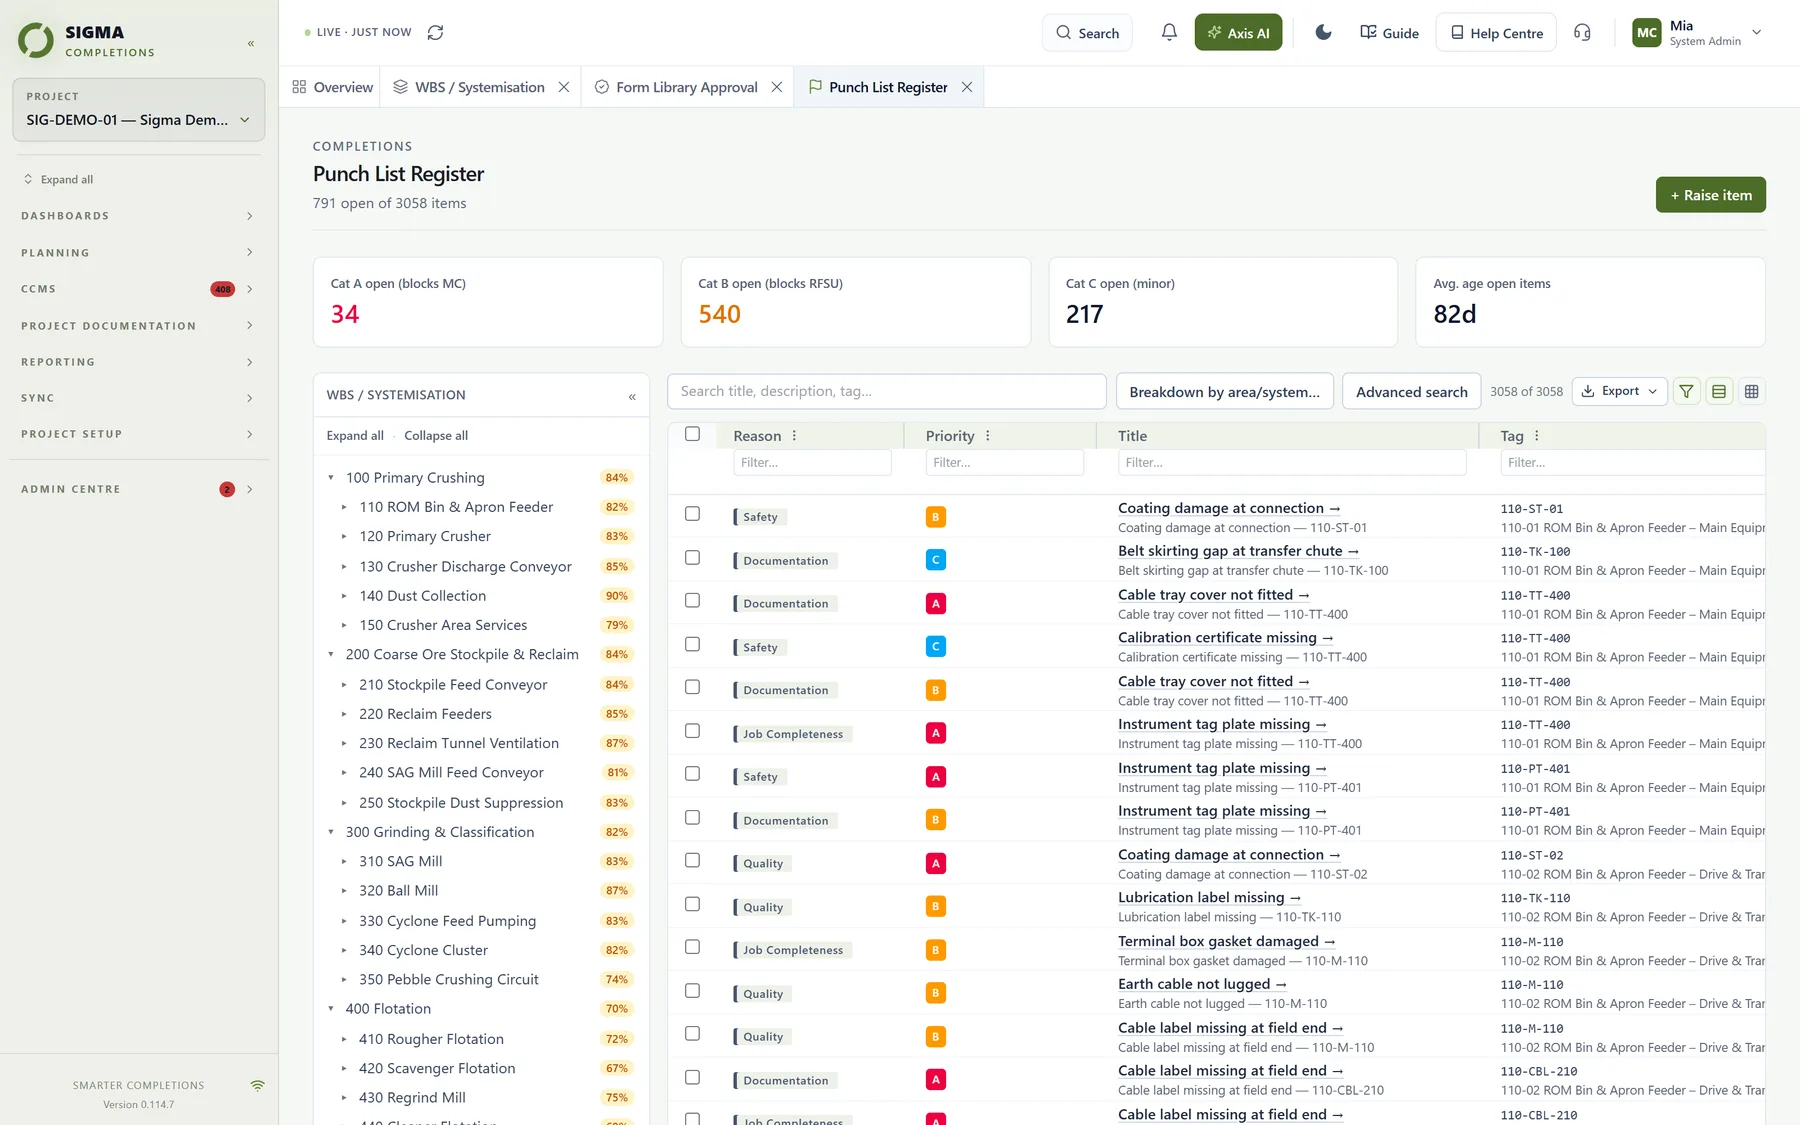The height and width of the screenshot is (1125, 1800).
Task: Click the 90% progress badge for 140 Dust Collection
Action: [x=617, y=596]
